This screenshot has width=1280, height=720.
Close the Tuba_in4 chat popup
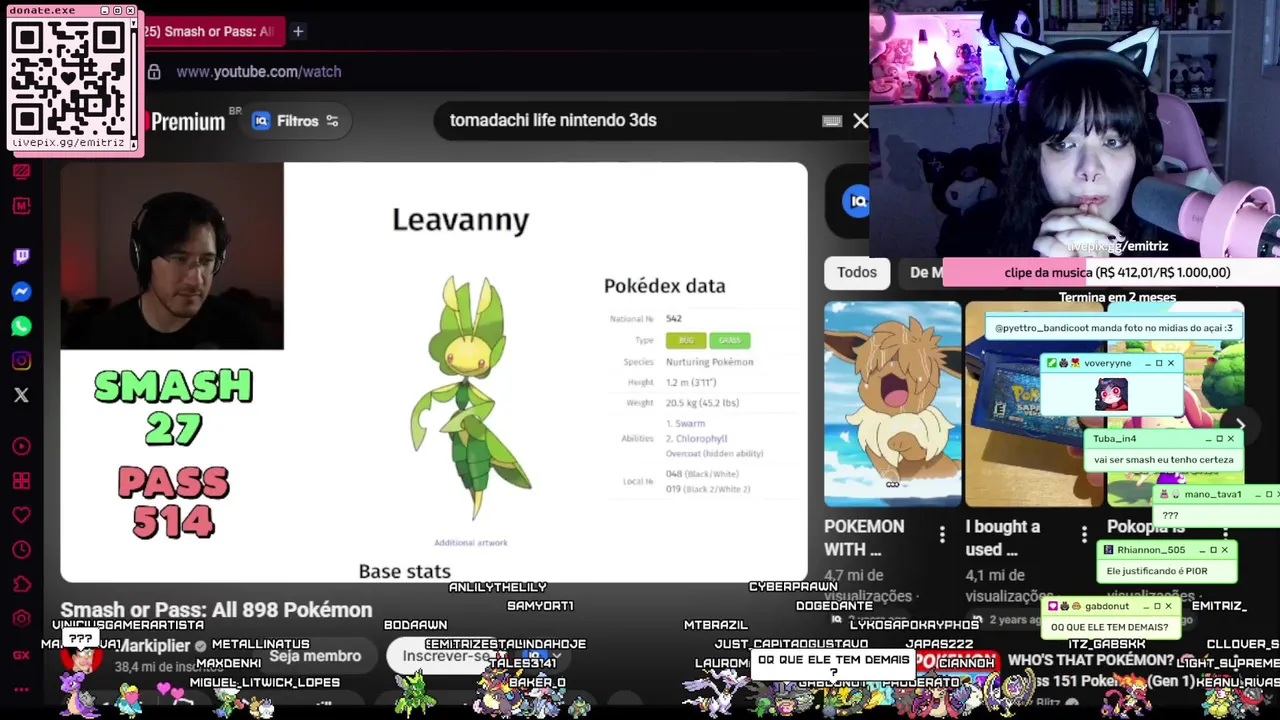tap(1230, 438)
